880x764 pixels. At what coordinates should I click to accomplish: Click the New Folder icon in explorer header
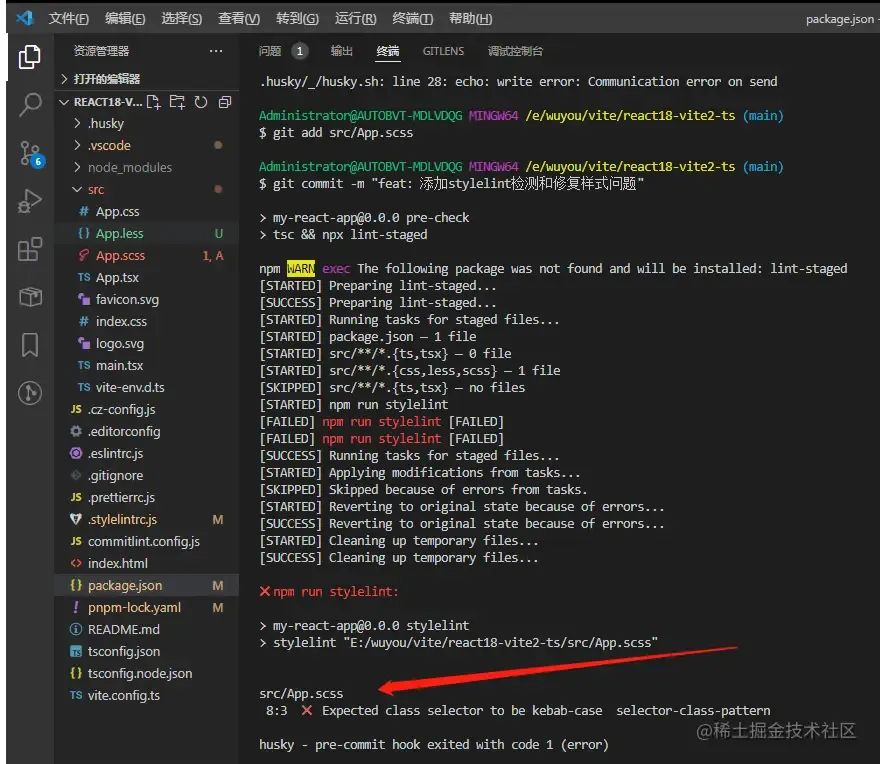point(177,102)
